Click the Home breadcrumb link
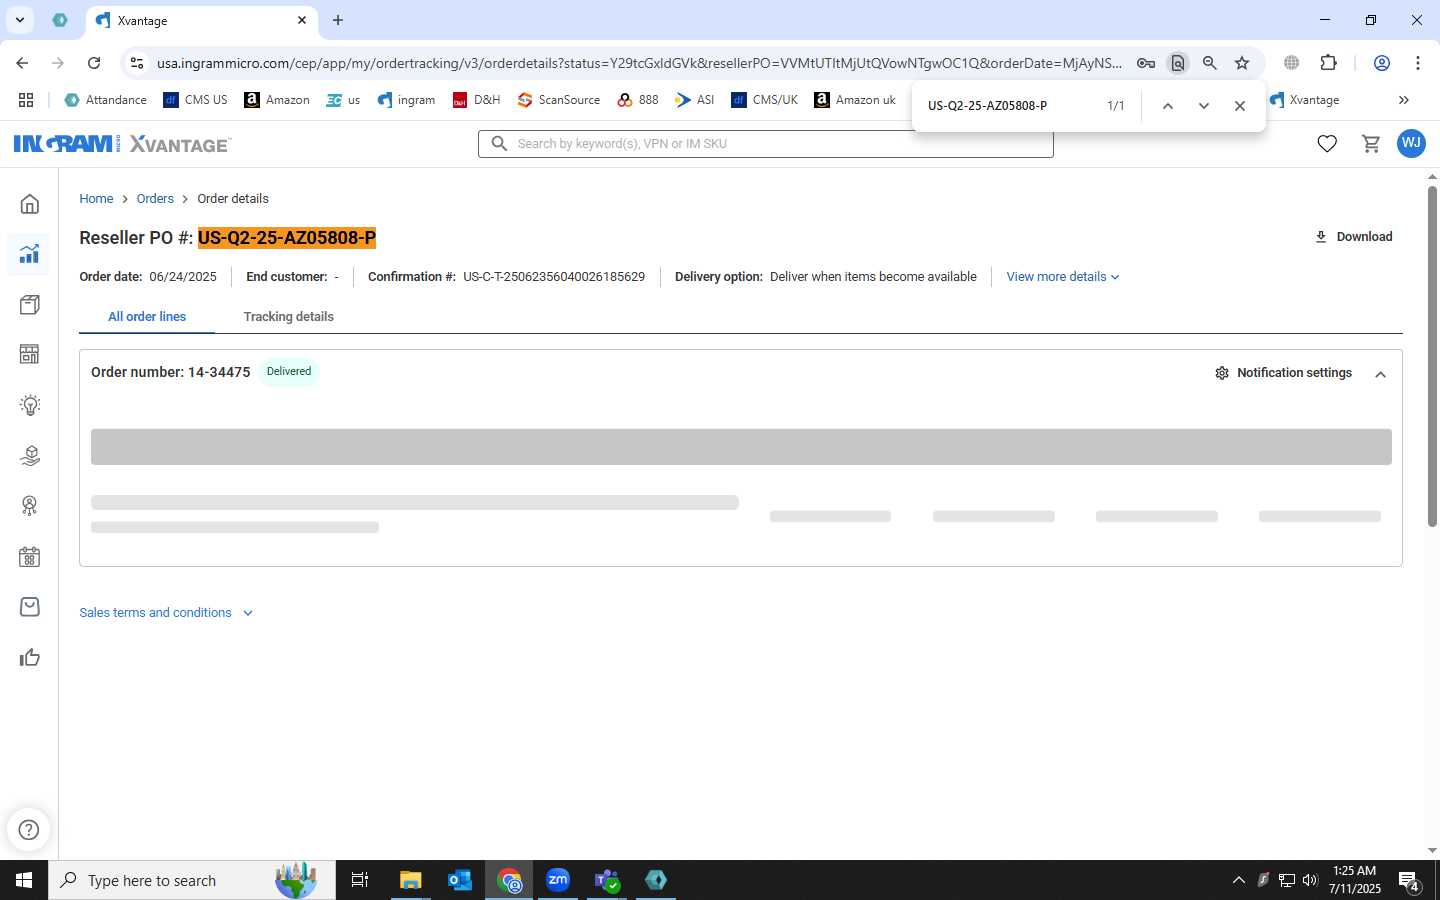Screen dimensions: 1440x900 [96, 199]
